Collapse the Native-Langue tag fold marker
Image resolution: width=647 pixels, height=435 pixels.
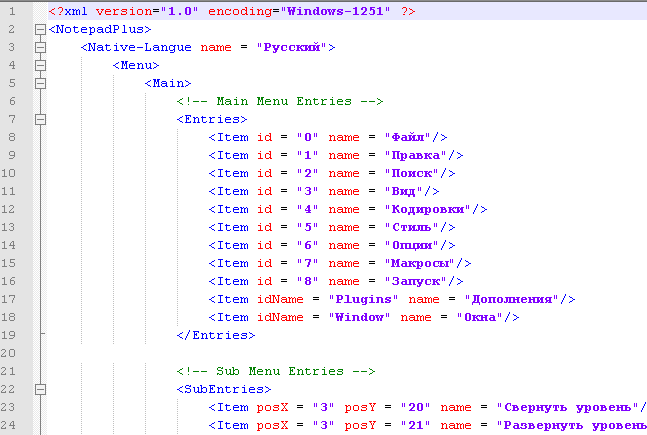pos(40,48)
